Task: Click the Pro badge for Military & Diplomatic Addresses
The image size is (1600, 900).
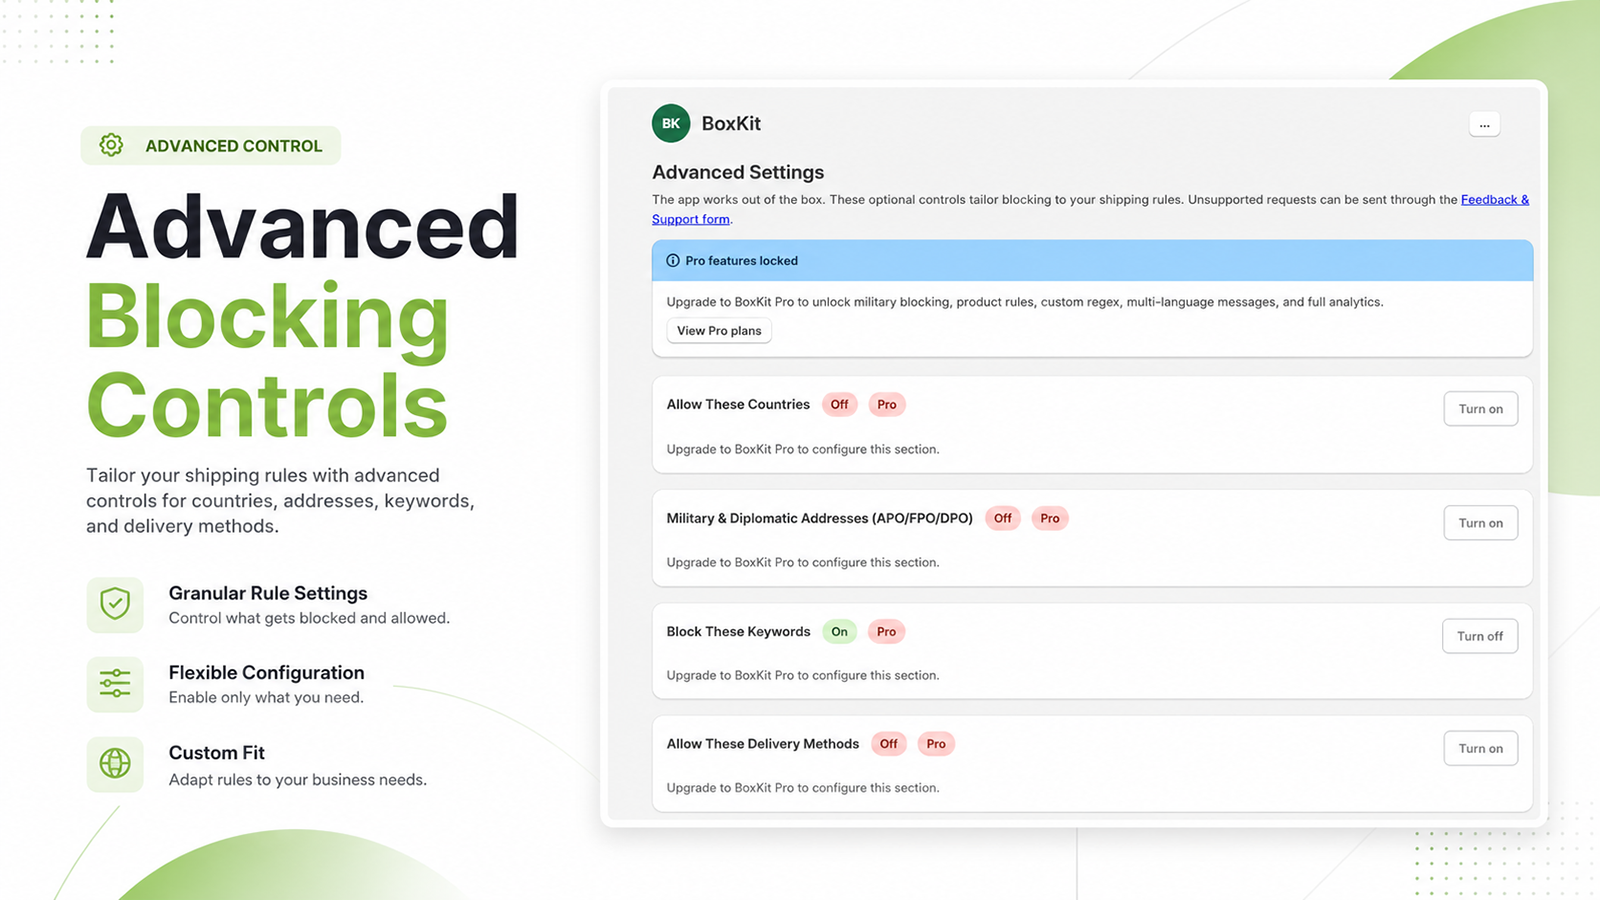Action: pyautogui.click(x=1050, y=519)
